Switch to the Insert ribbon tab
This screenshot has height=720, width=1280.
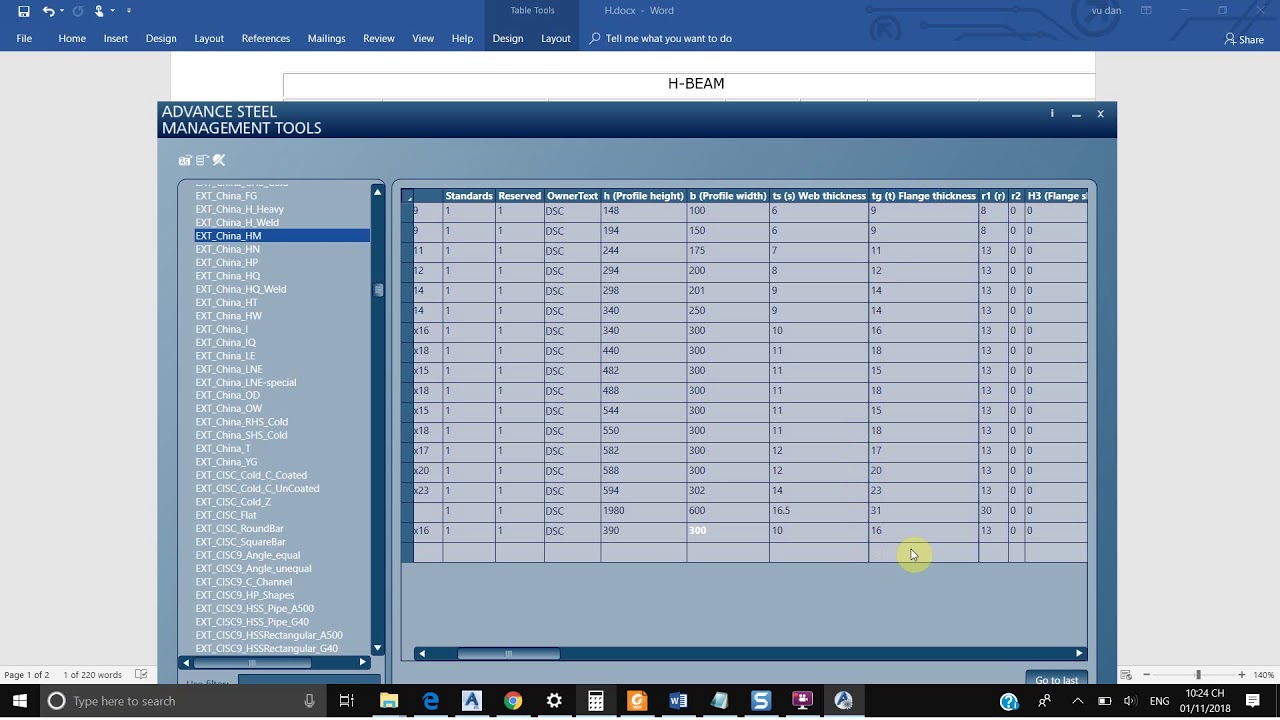coord(116,38)
